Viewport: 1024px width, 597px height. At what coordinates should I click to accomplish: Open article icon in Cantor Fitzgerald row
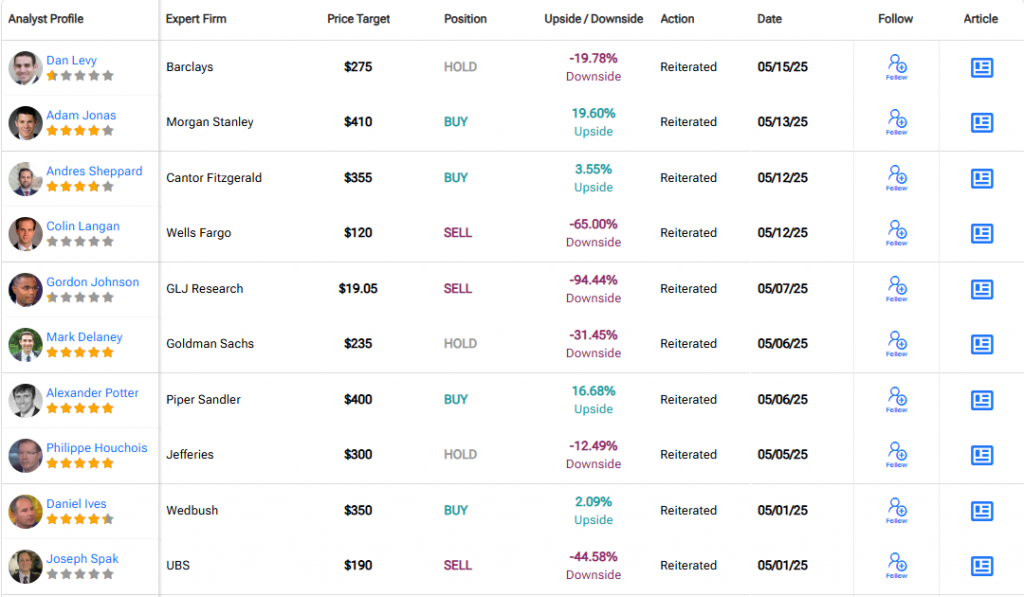[982, 178]
